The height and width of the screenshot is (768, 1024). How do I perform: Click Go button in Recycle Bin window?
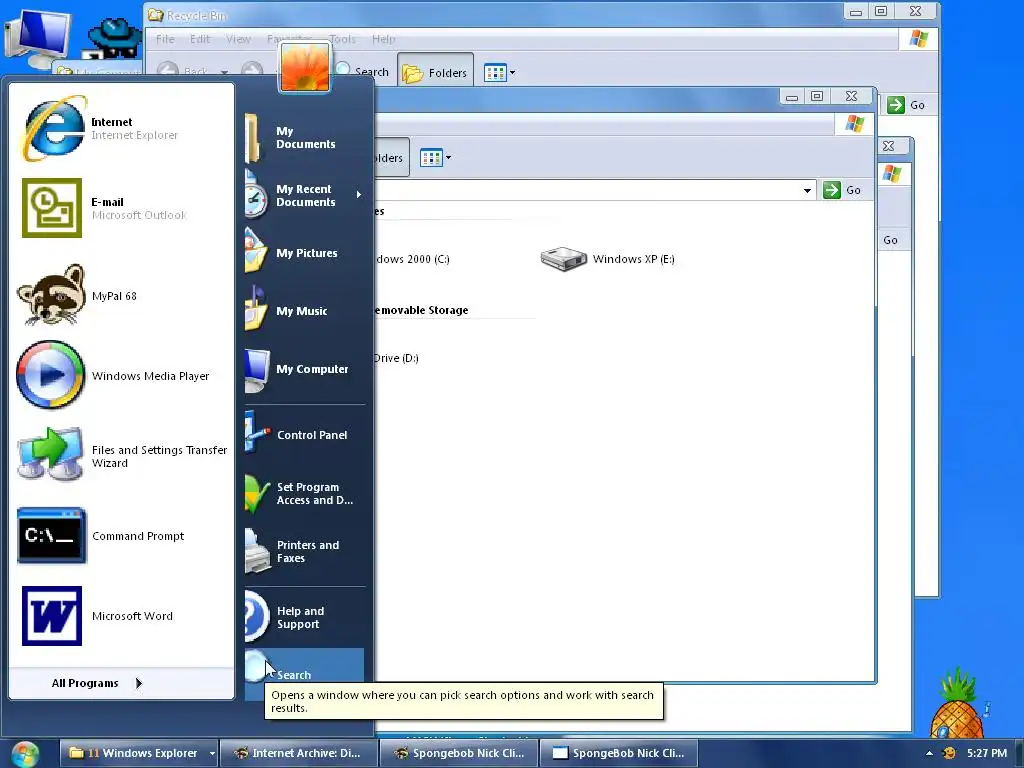click(906, 104)
